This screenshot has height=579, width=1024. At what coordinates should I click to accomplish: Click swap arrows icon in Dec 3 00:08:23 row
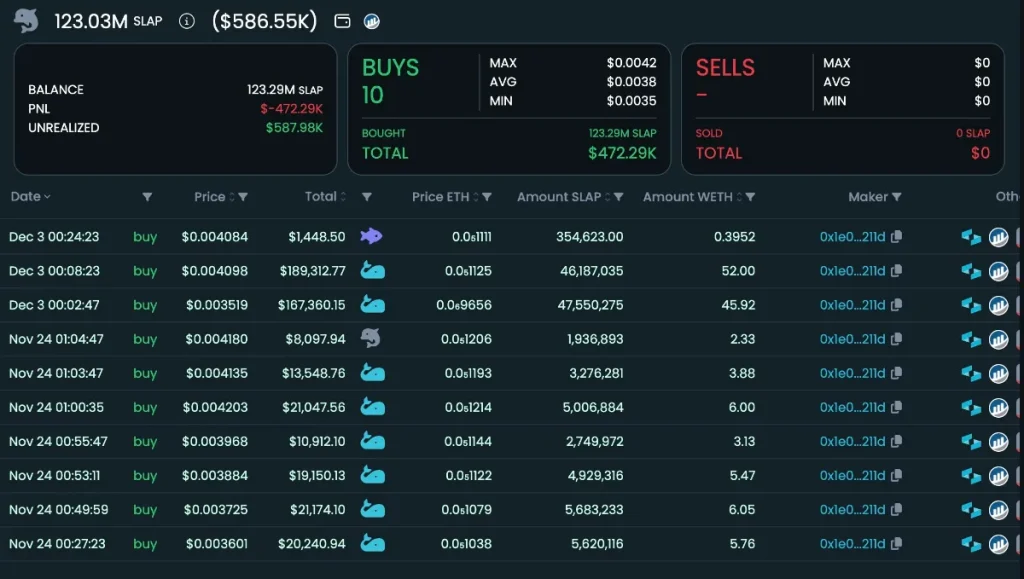pyautogui.click(x=971, y=271)
